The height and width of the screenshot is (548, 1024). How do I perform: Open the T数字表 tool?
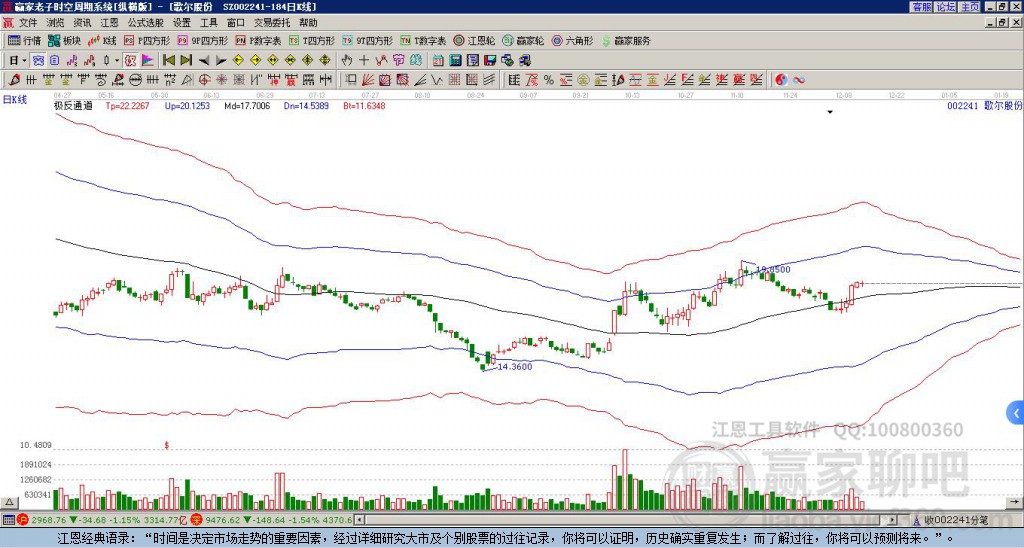coord(423,40)
